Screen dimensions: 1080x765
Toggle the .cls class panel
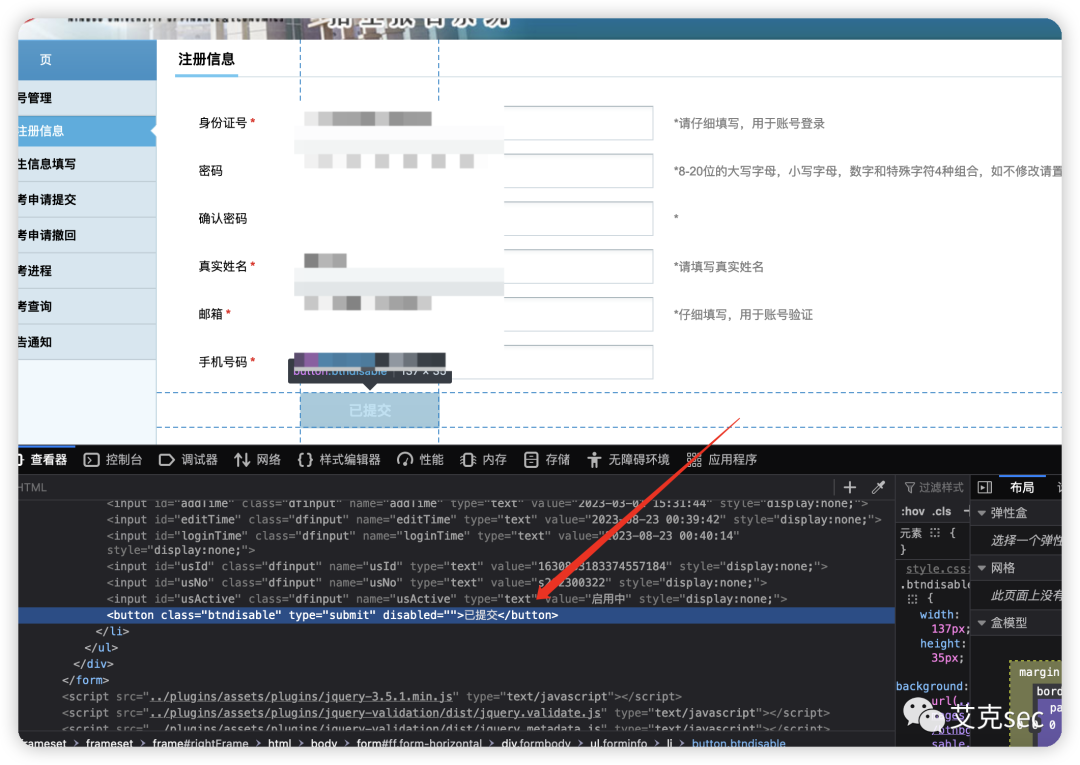[x=942, y=511]
